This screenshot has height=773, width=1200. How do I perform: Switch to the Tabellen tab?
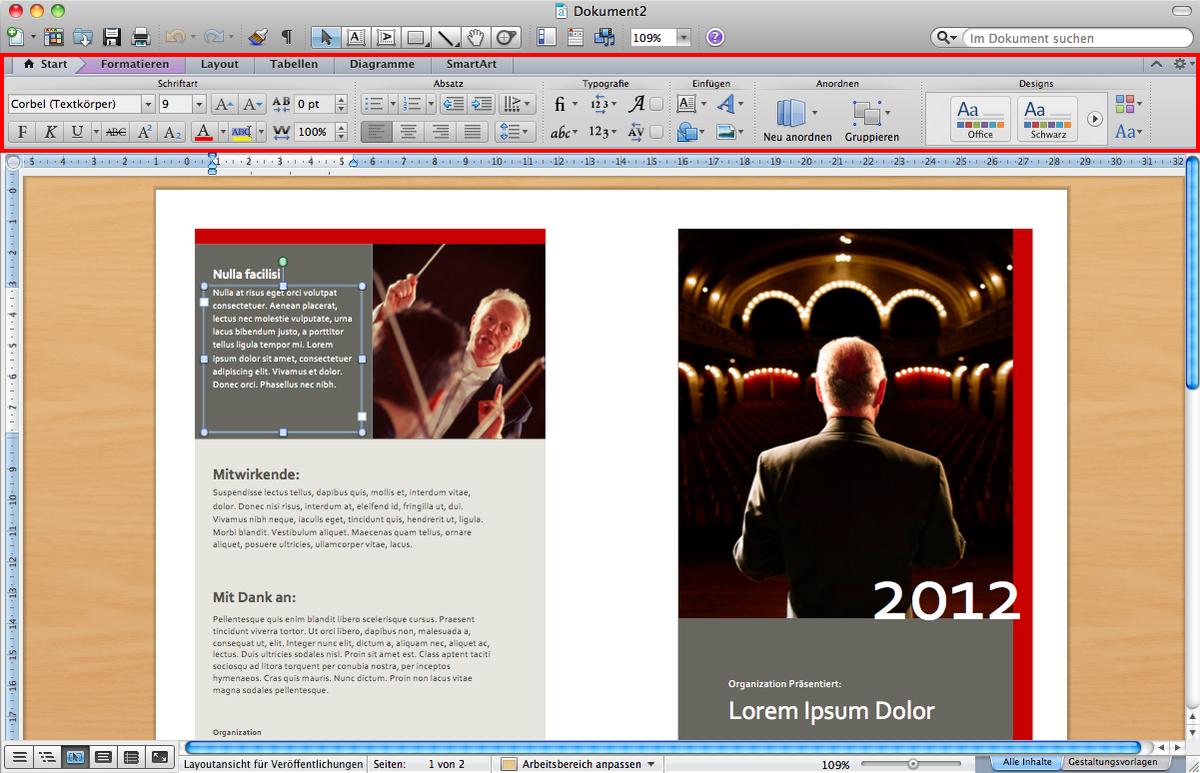point(294,64)
